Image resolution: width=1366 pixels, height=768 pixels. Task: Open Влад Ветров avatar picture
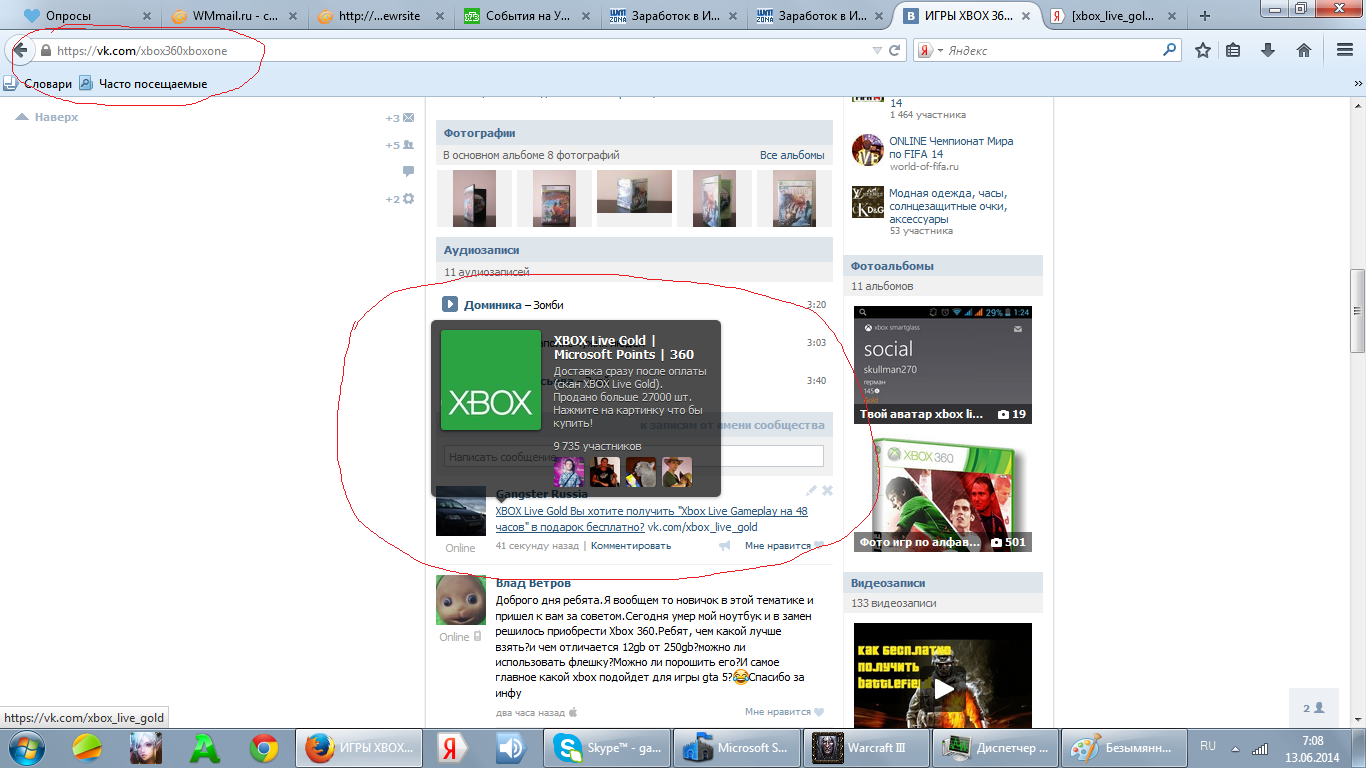tap(461, 601)
